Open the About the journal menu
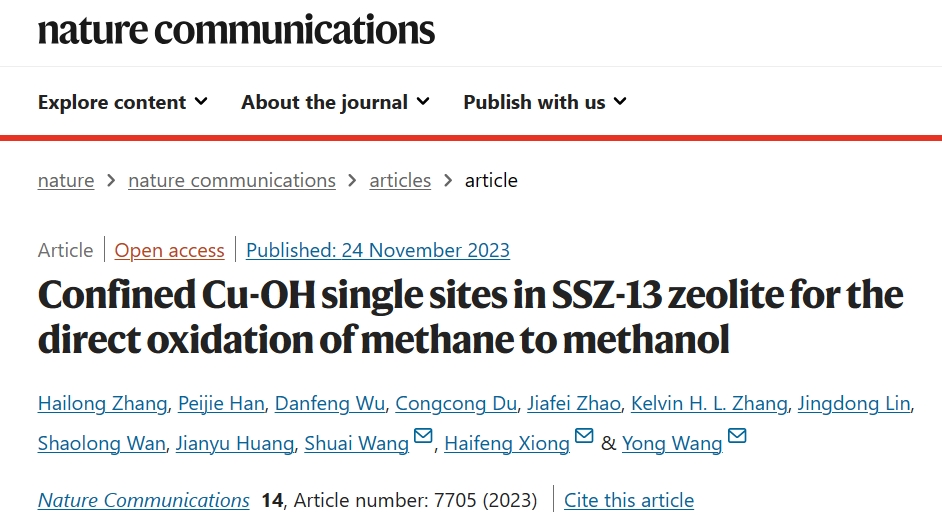The image size is (942, 524). coord(335,102)
